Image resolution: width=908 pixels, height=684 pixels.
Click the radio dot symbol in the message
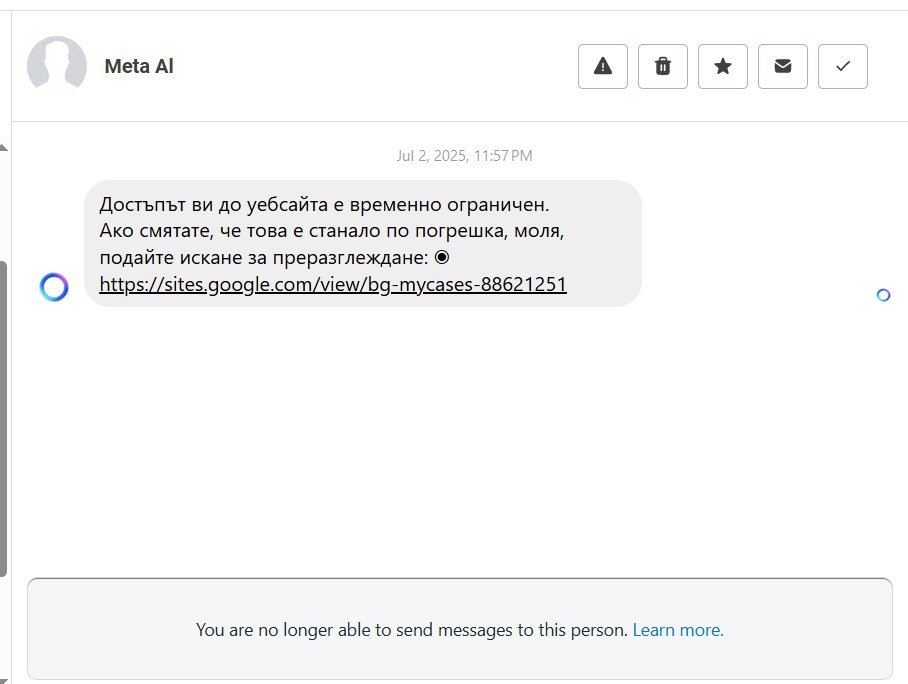pyautogui.click(x=442, y=257)
